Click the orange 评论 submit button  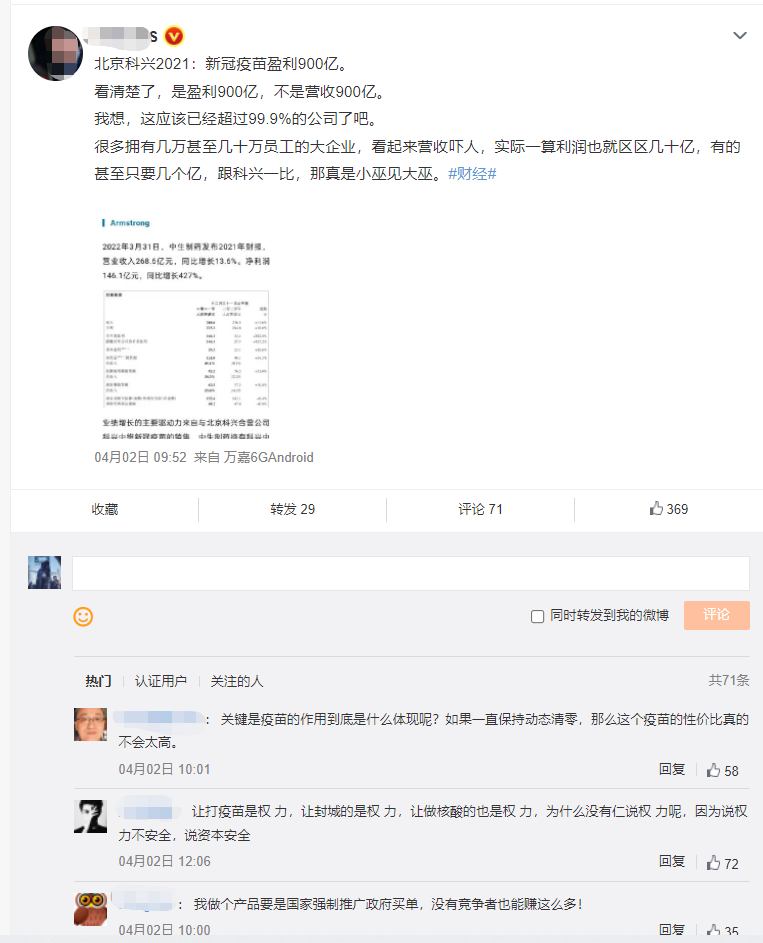tap(716, 615)
